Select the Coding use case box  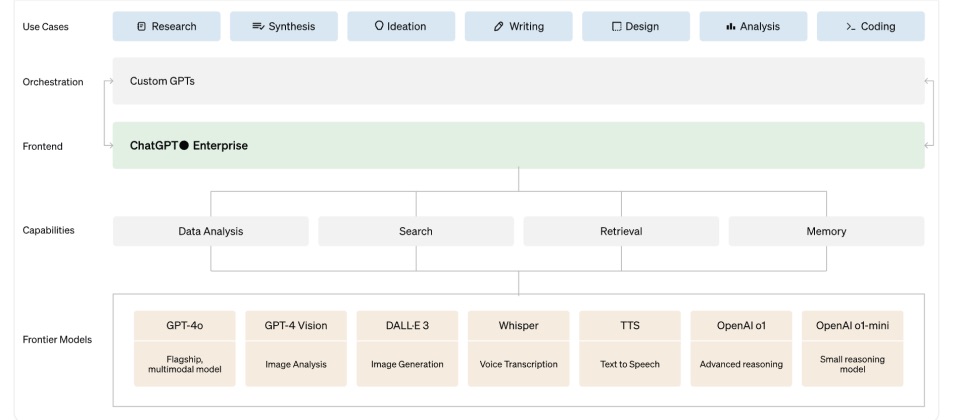[x=871, y=26]
